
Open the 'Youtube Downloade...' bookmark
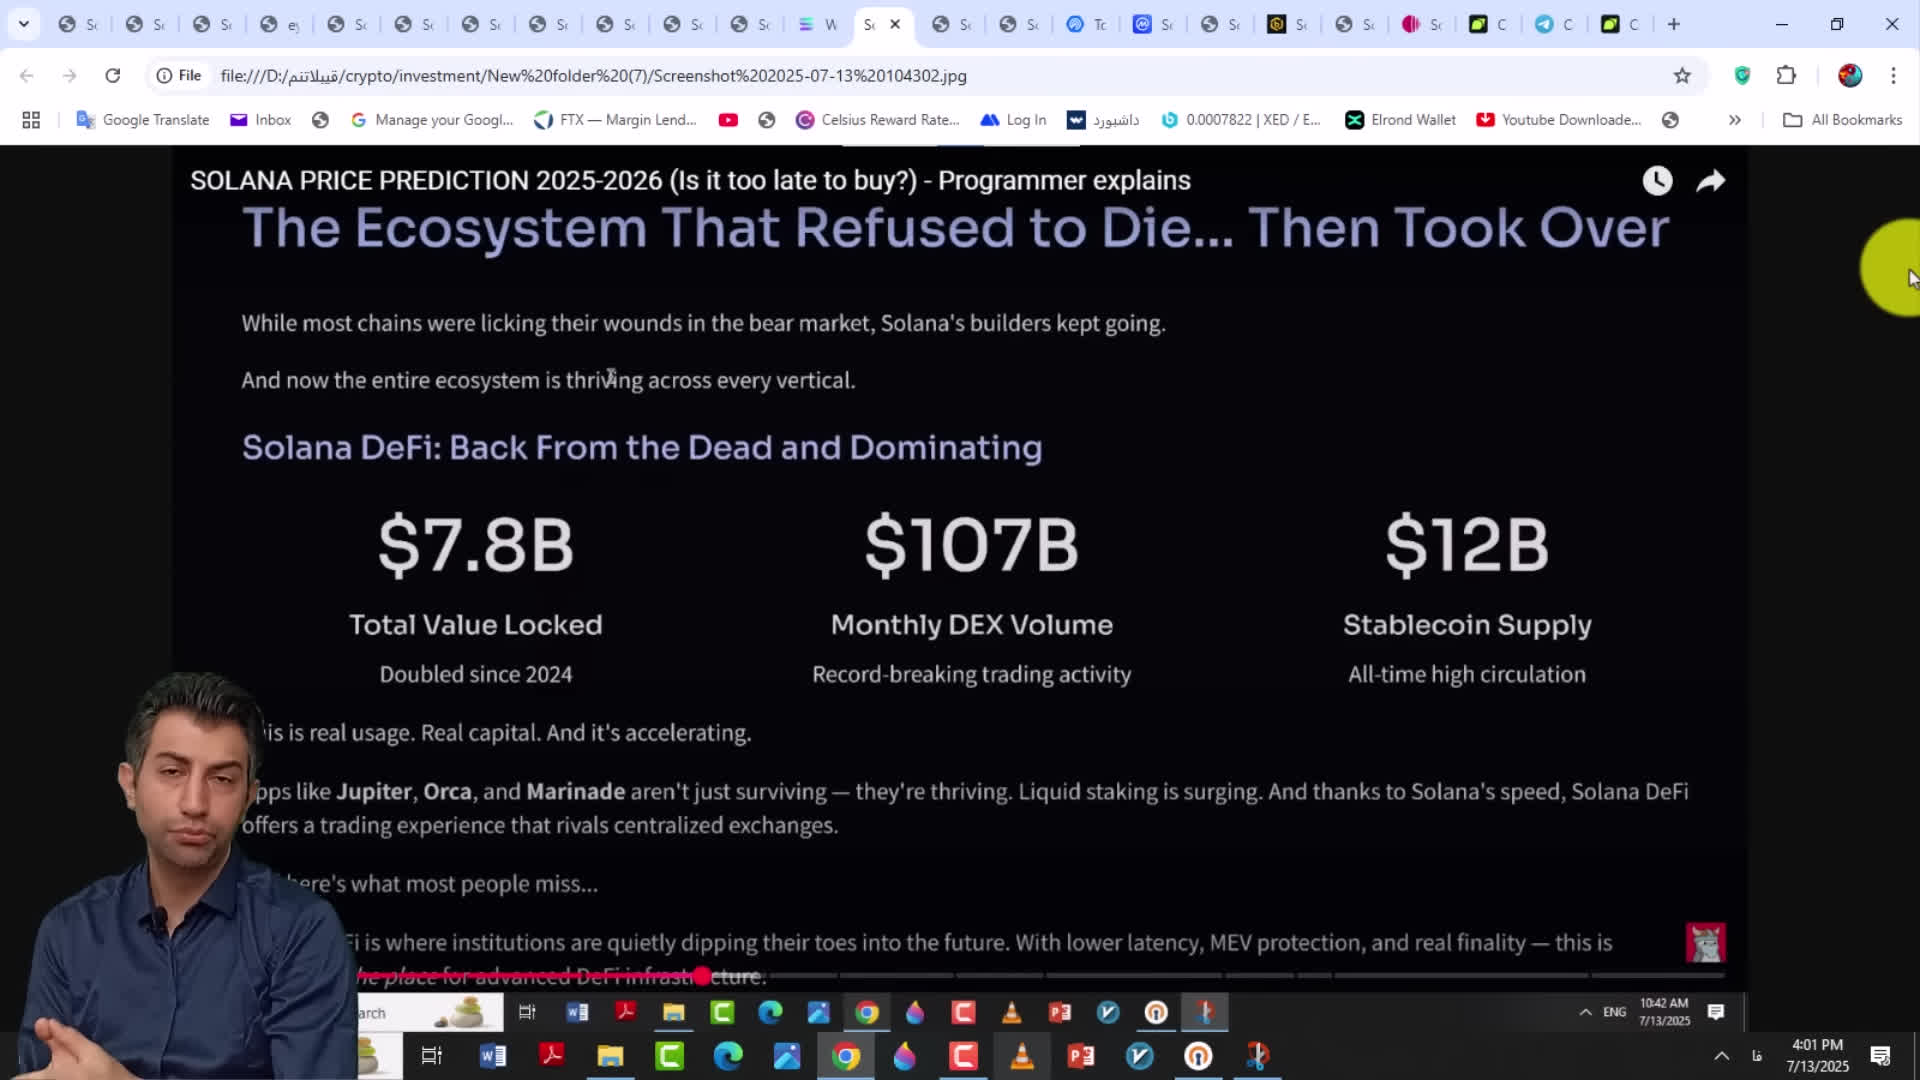[1558, 120]
